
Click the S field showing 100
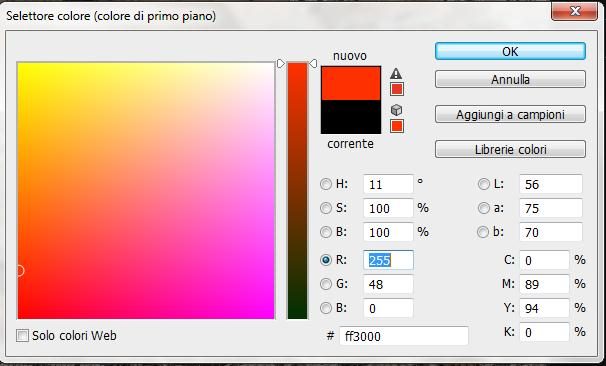click(388, 208)
